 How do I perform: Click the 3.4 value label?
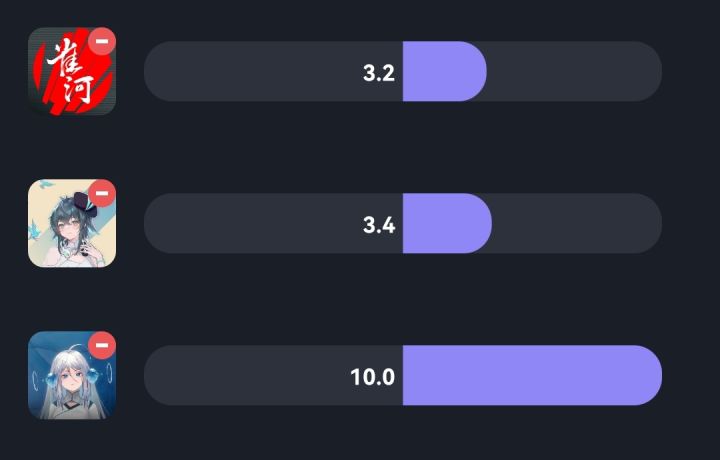point(379,224)
